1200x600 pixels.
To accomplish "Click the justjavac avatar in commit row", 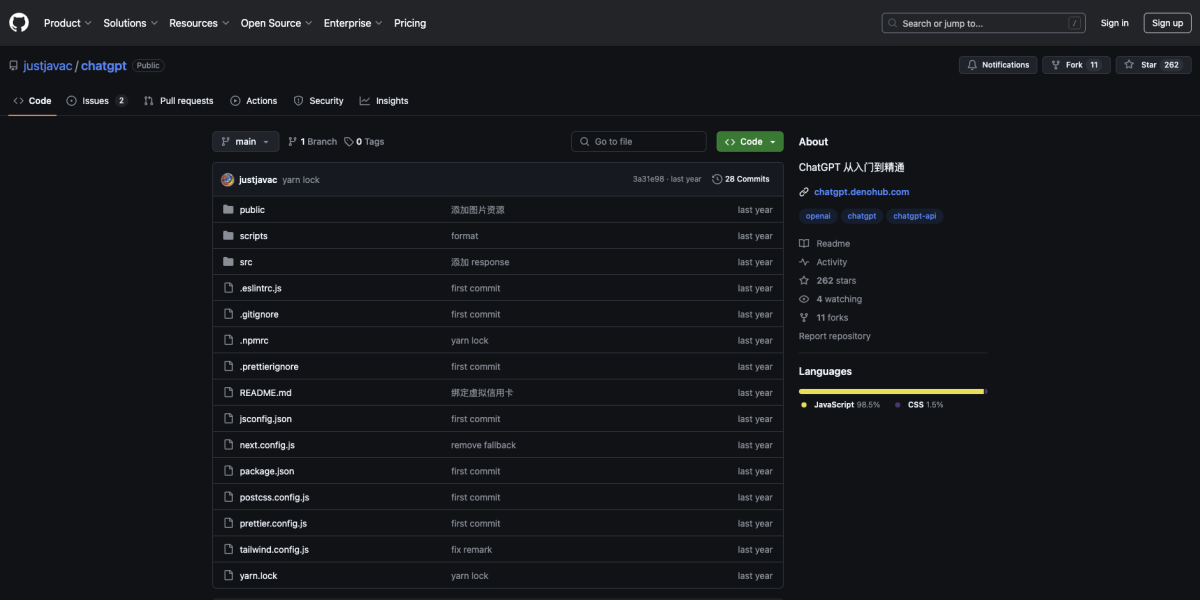I will coord(228,180).
